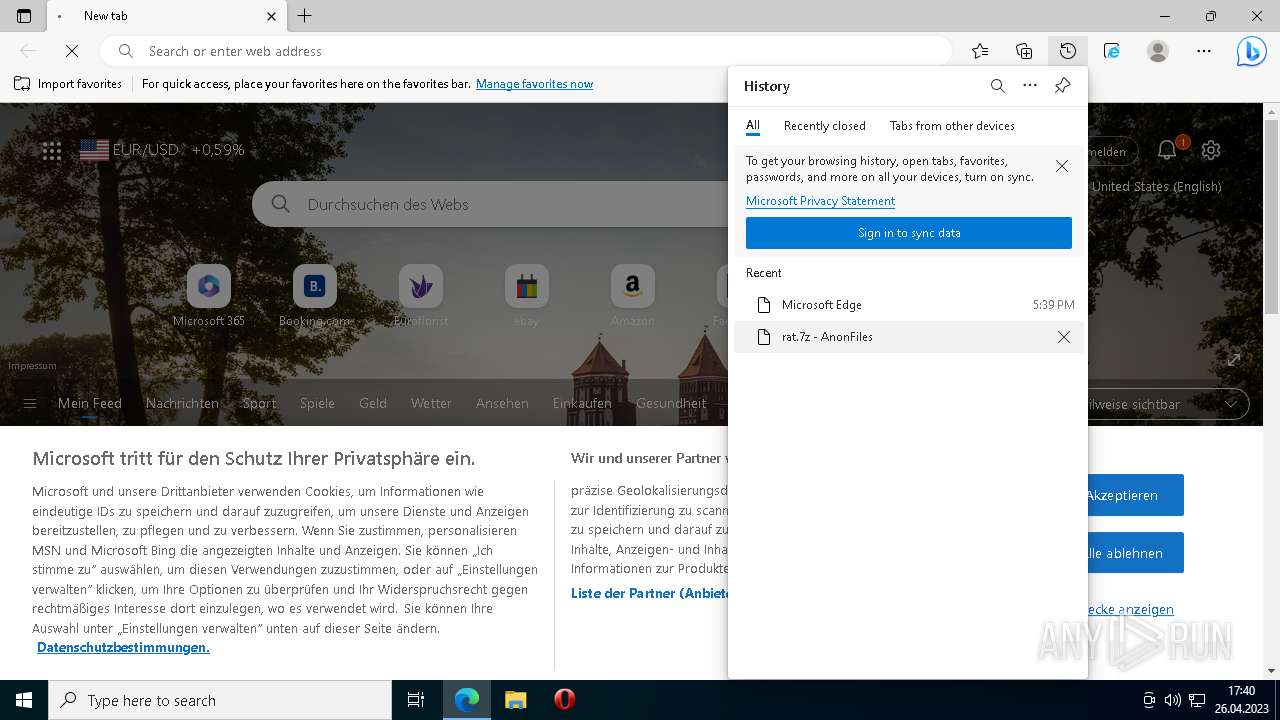The image size is (1280, 720).
Task: Select the Einkaufen feed tab
Action: (x=582, y=404)
